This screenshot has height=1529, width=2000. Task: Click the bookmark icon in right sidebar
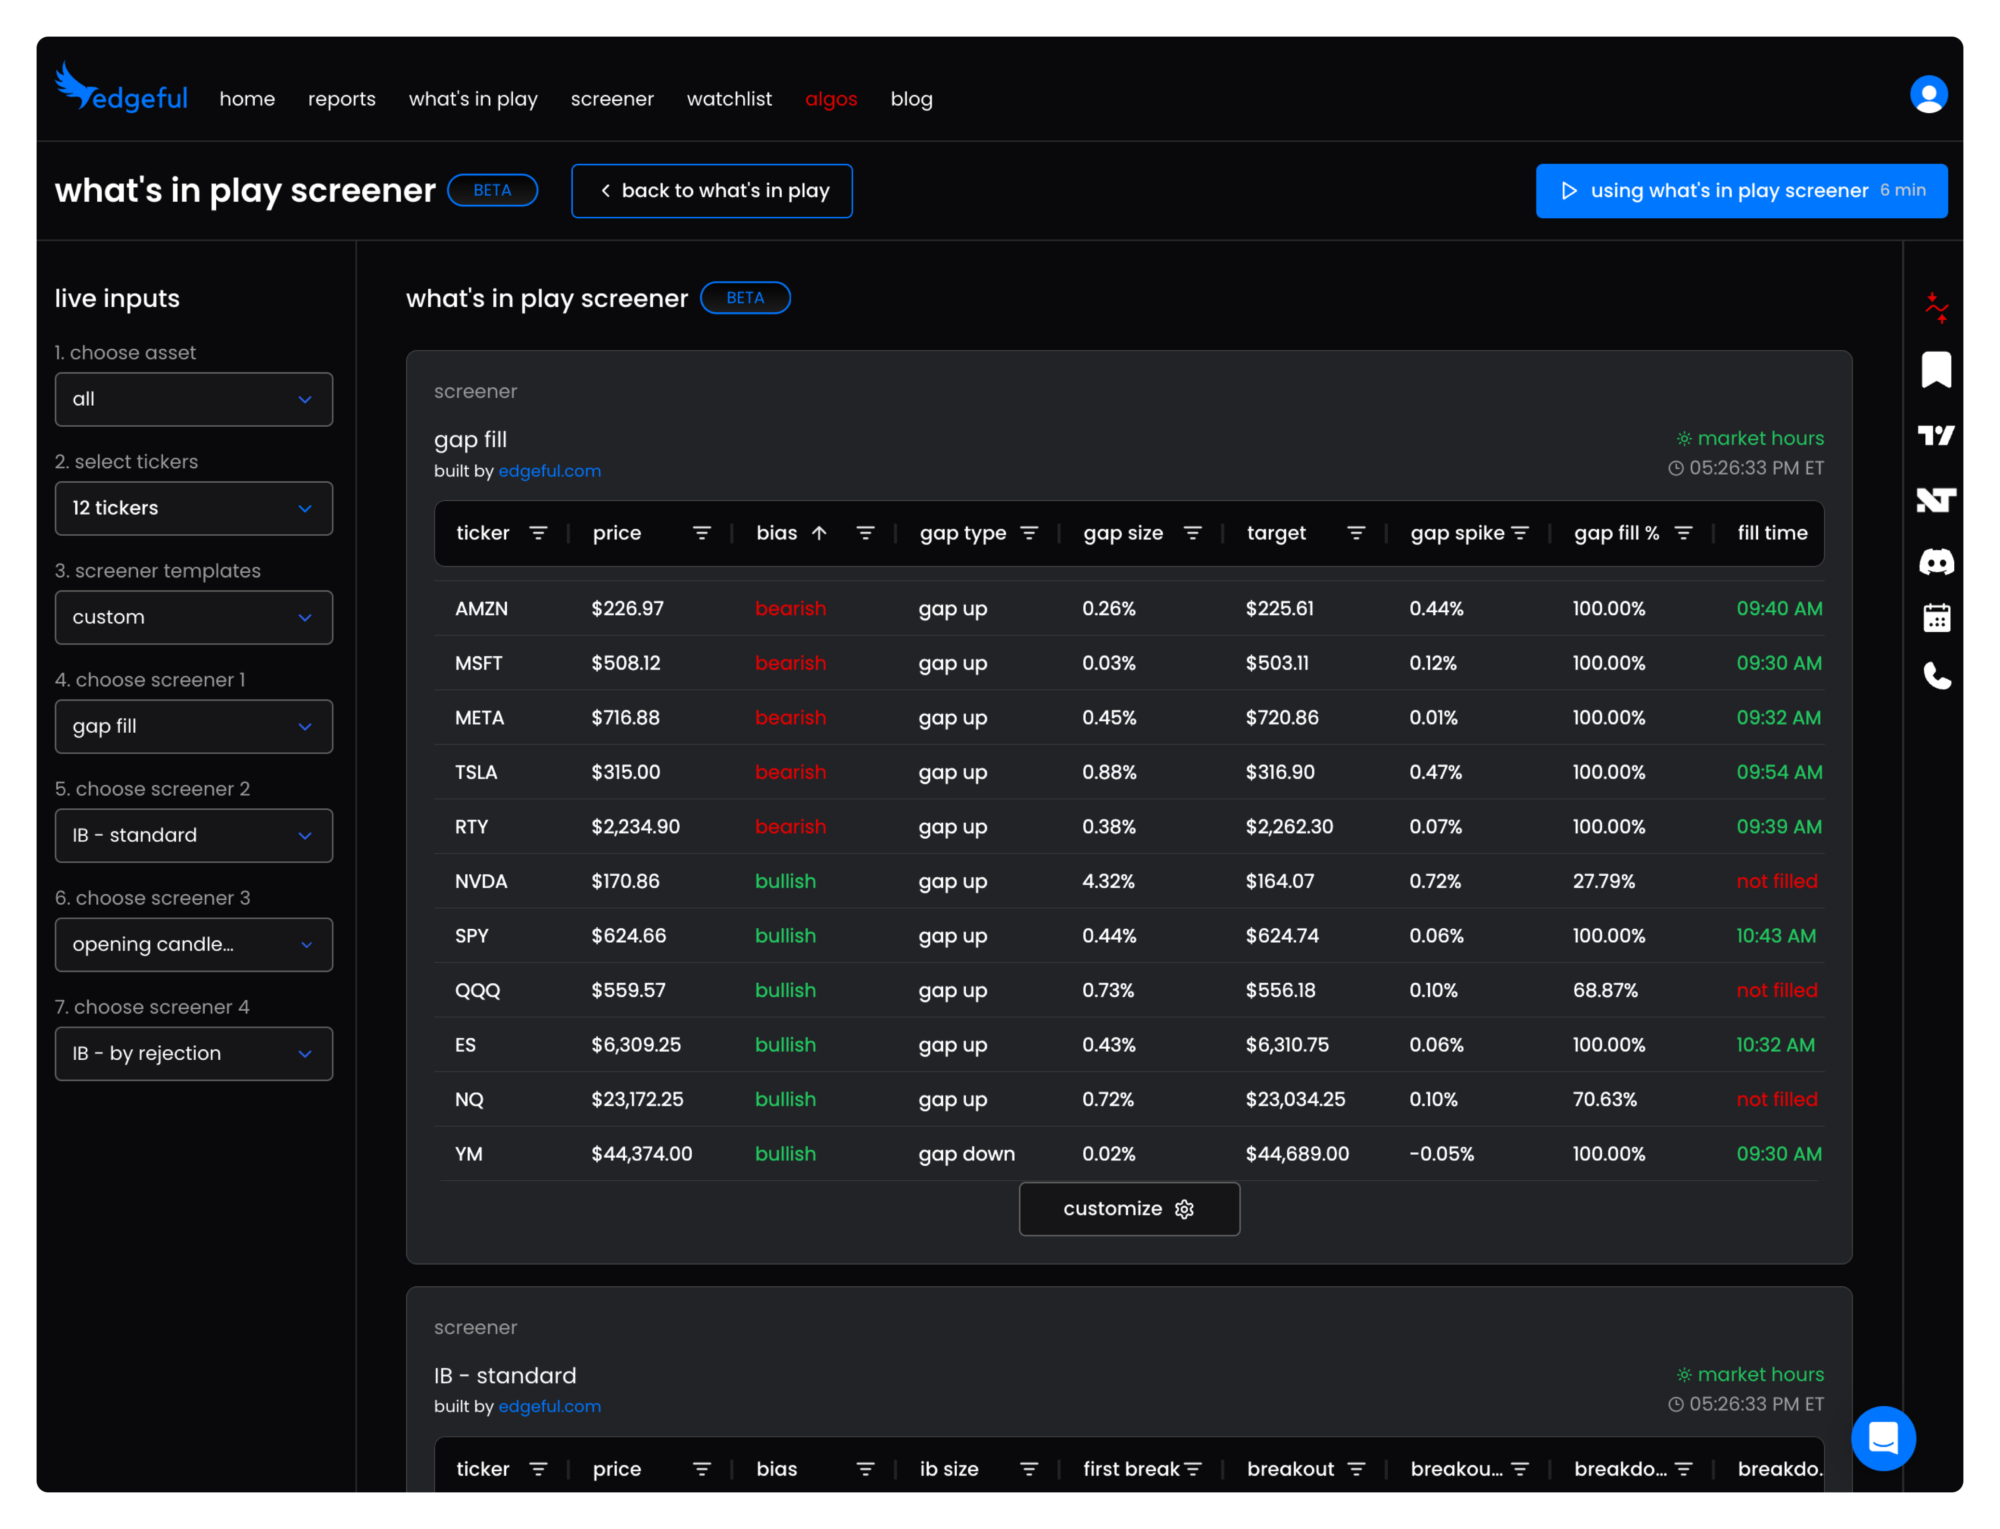(1936, 369)
